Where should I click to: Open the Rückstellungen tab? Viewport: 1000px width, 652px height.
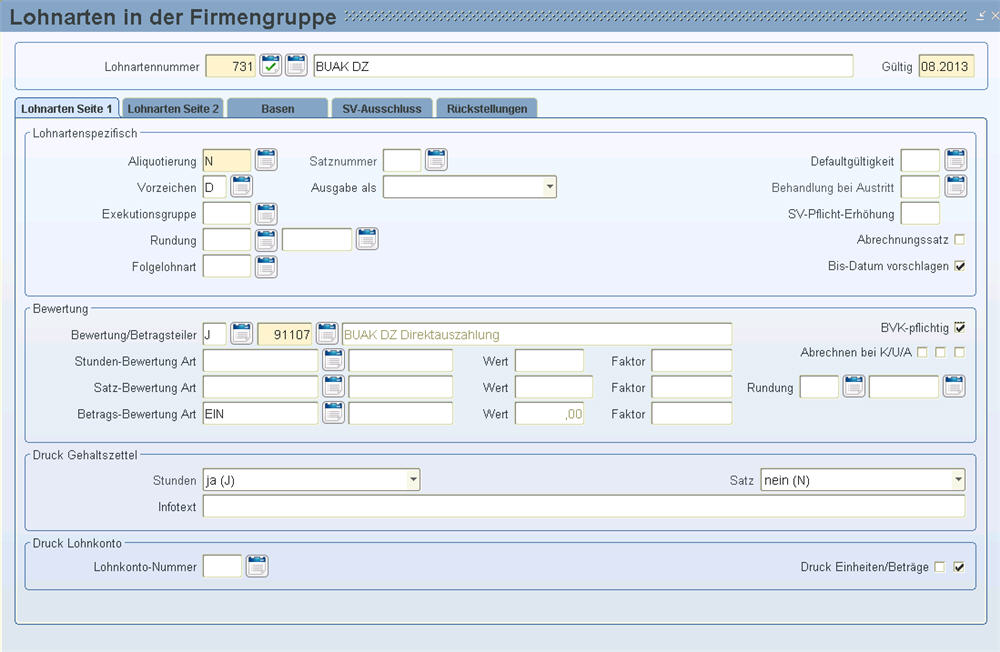[x=487, y=108]
